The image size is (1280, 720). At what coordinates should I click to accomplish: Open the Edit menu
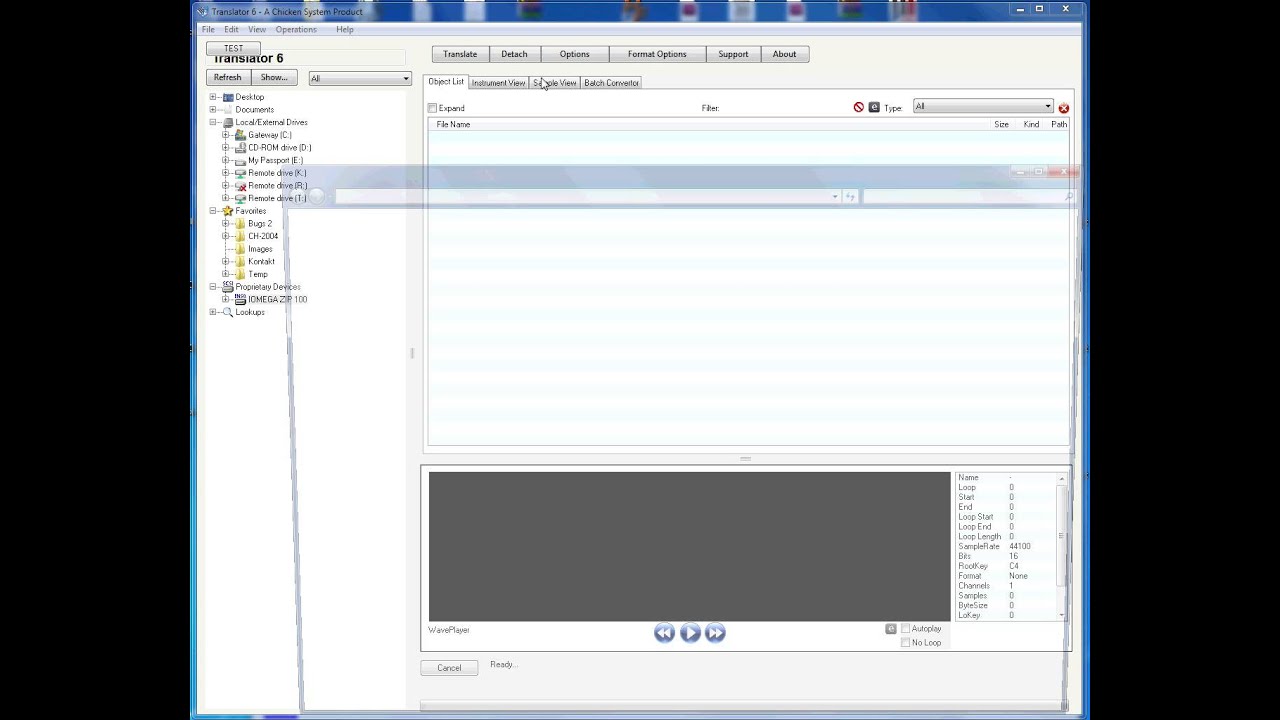(x=231, y=30)
